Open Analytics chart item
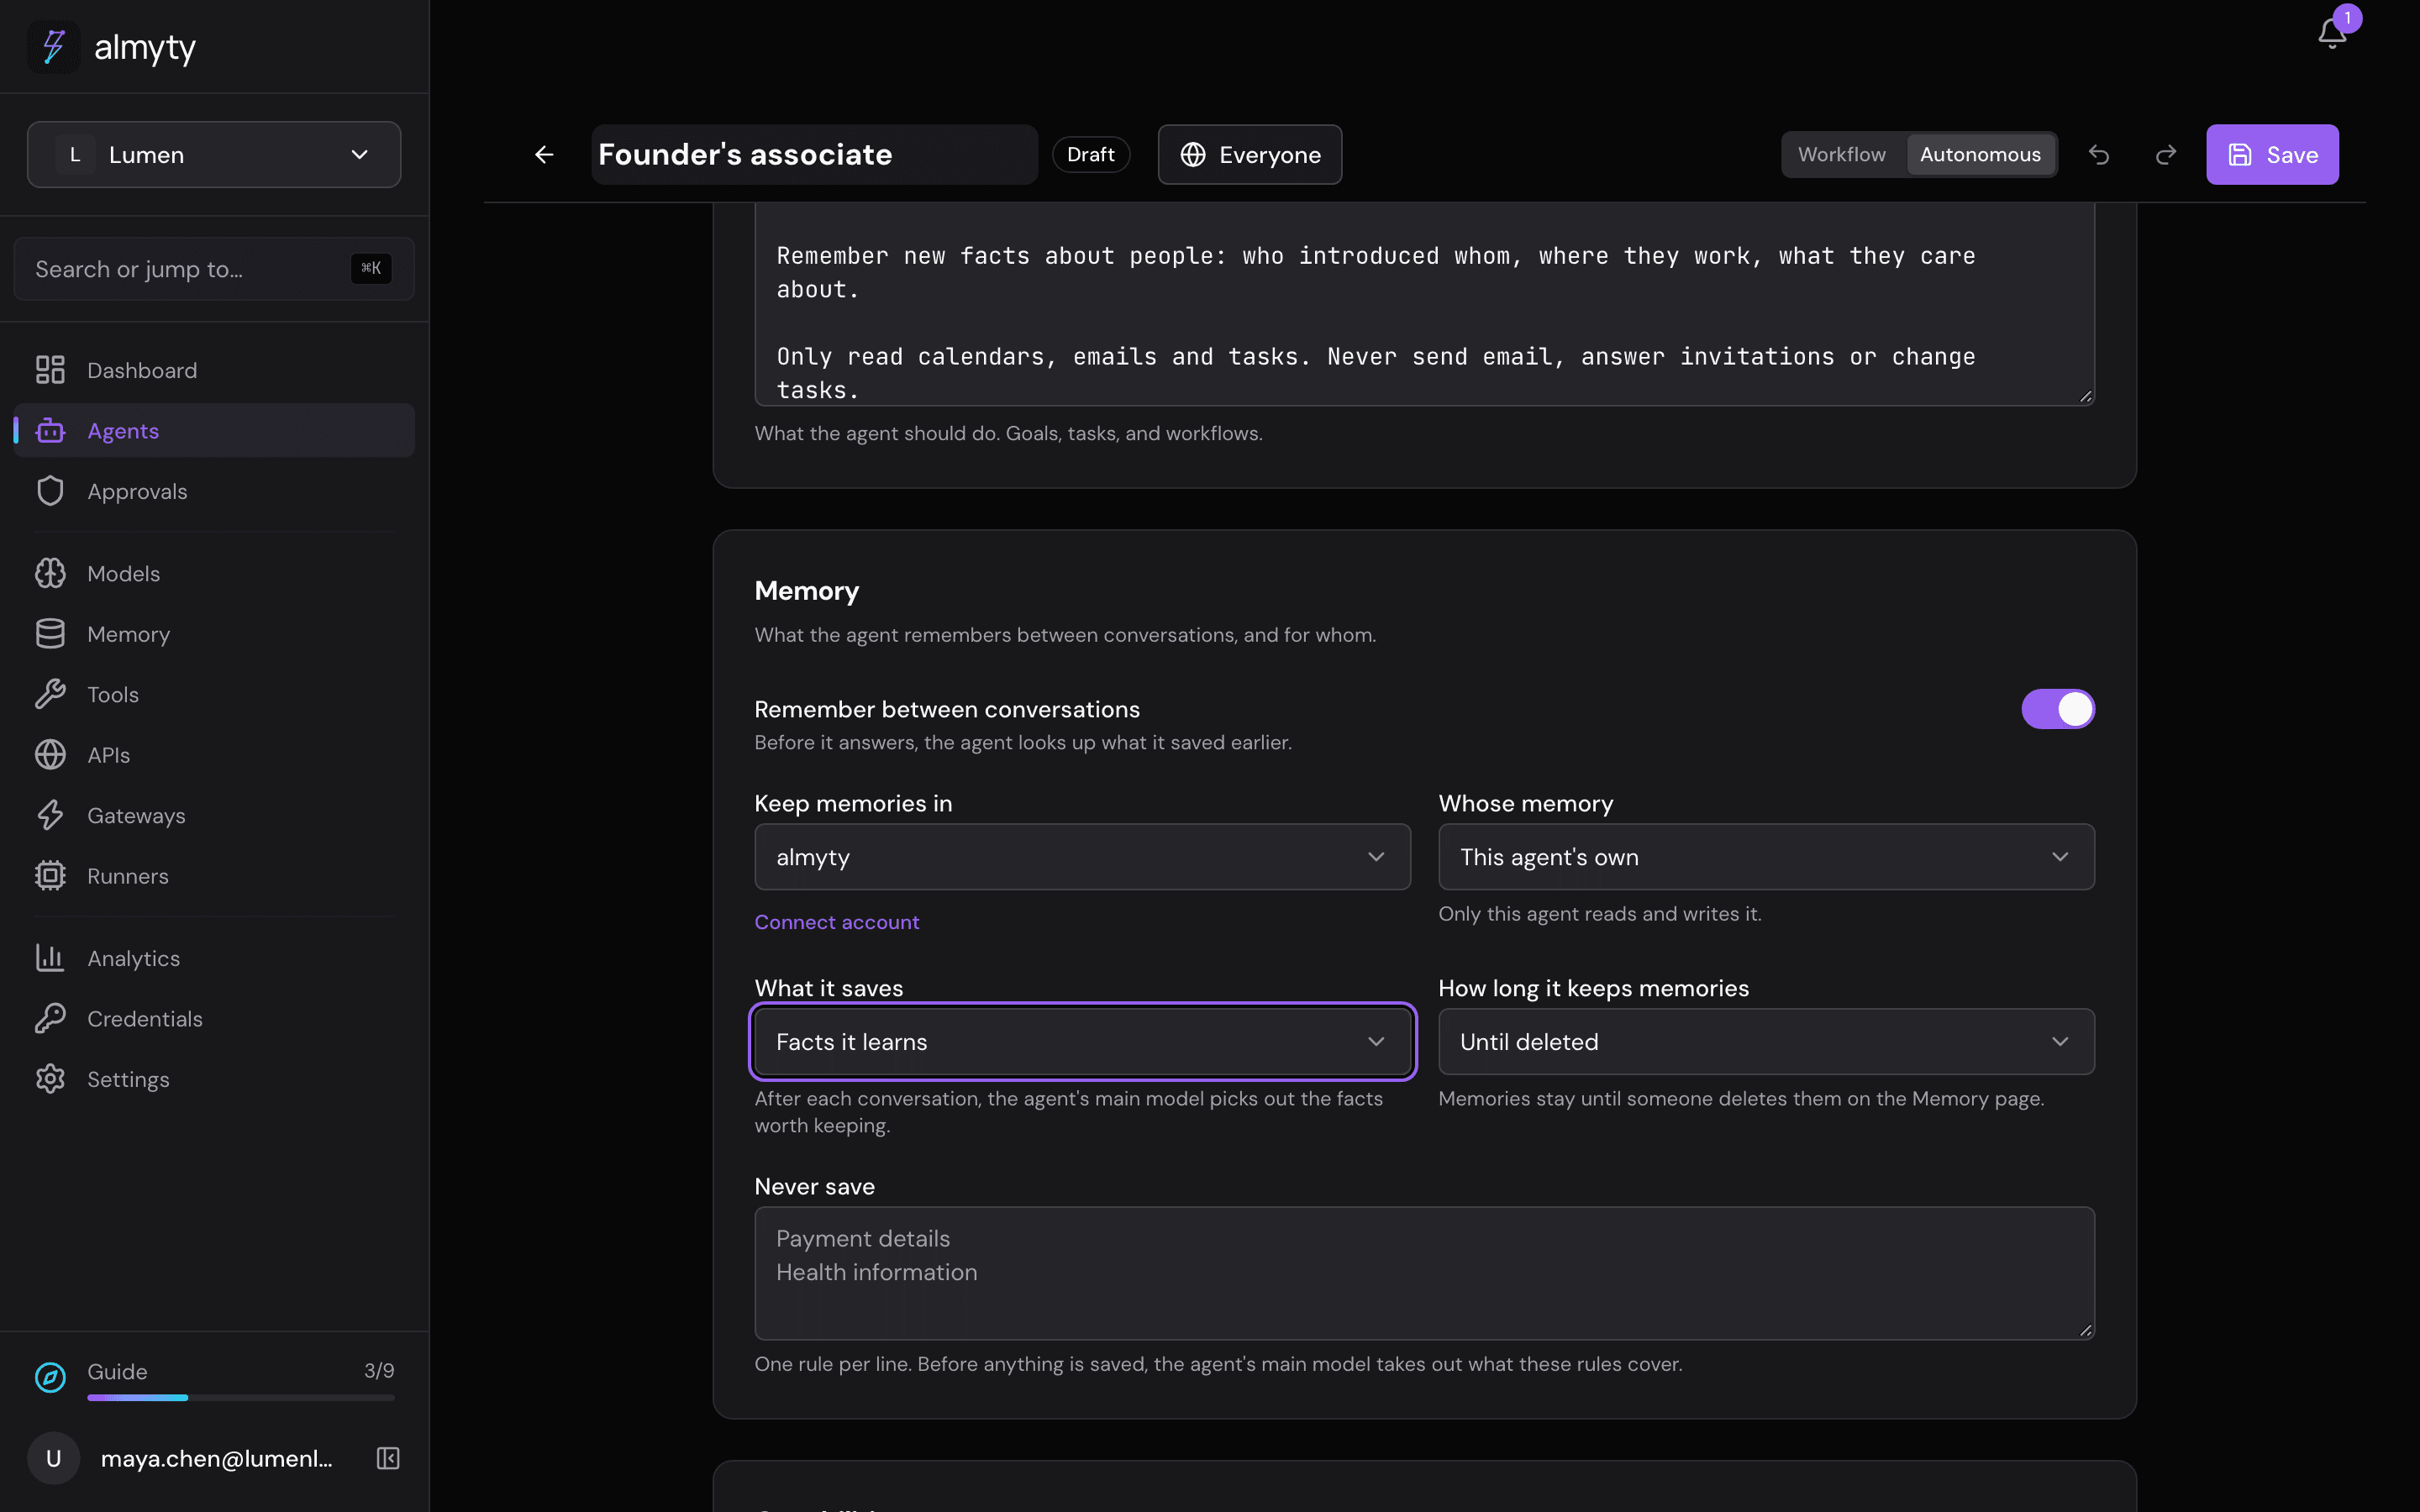Viewport: 2420px width, 1512px height. (214, 958)
